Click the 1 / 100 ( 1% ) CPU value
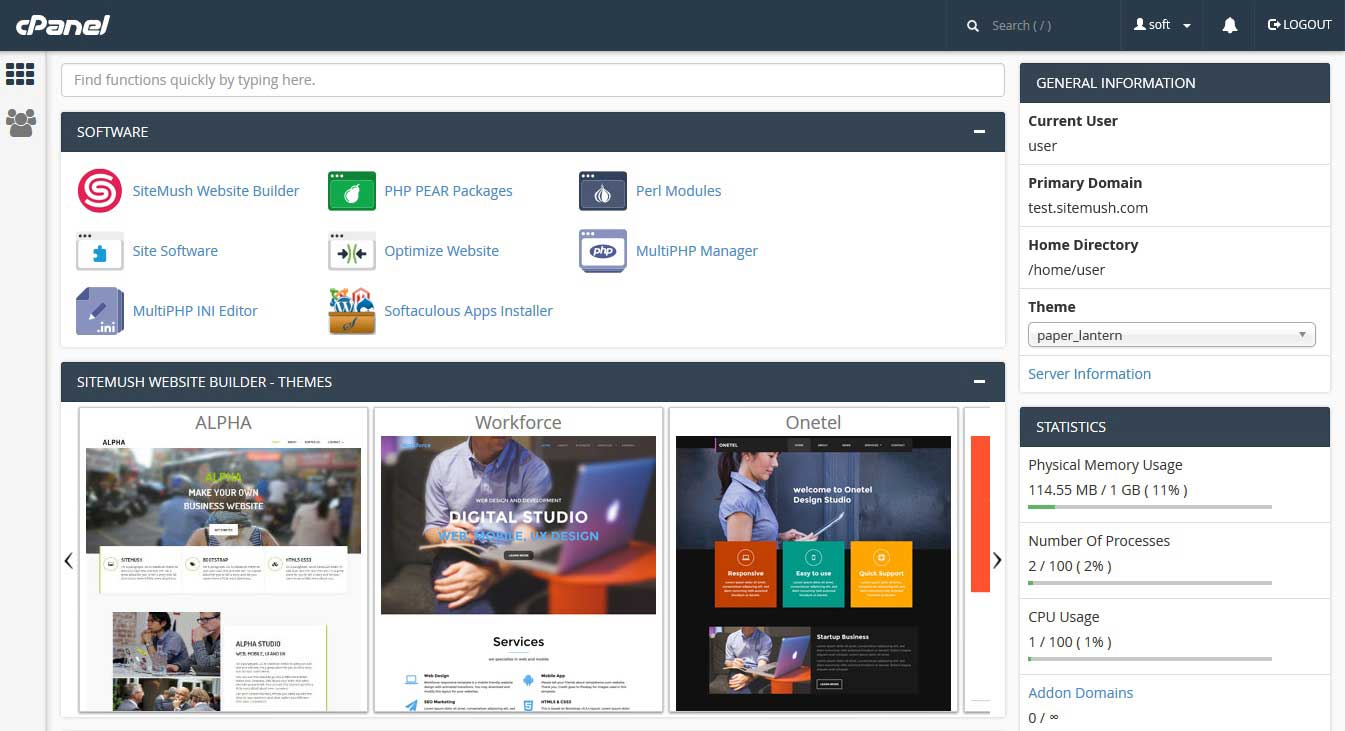Viewport: 1345px width, 731px height. coord(1070,642)
